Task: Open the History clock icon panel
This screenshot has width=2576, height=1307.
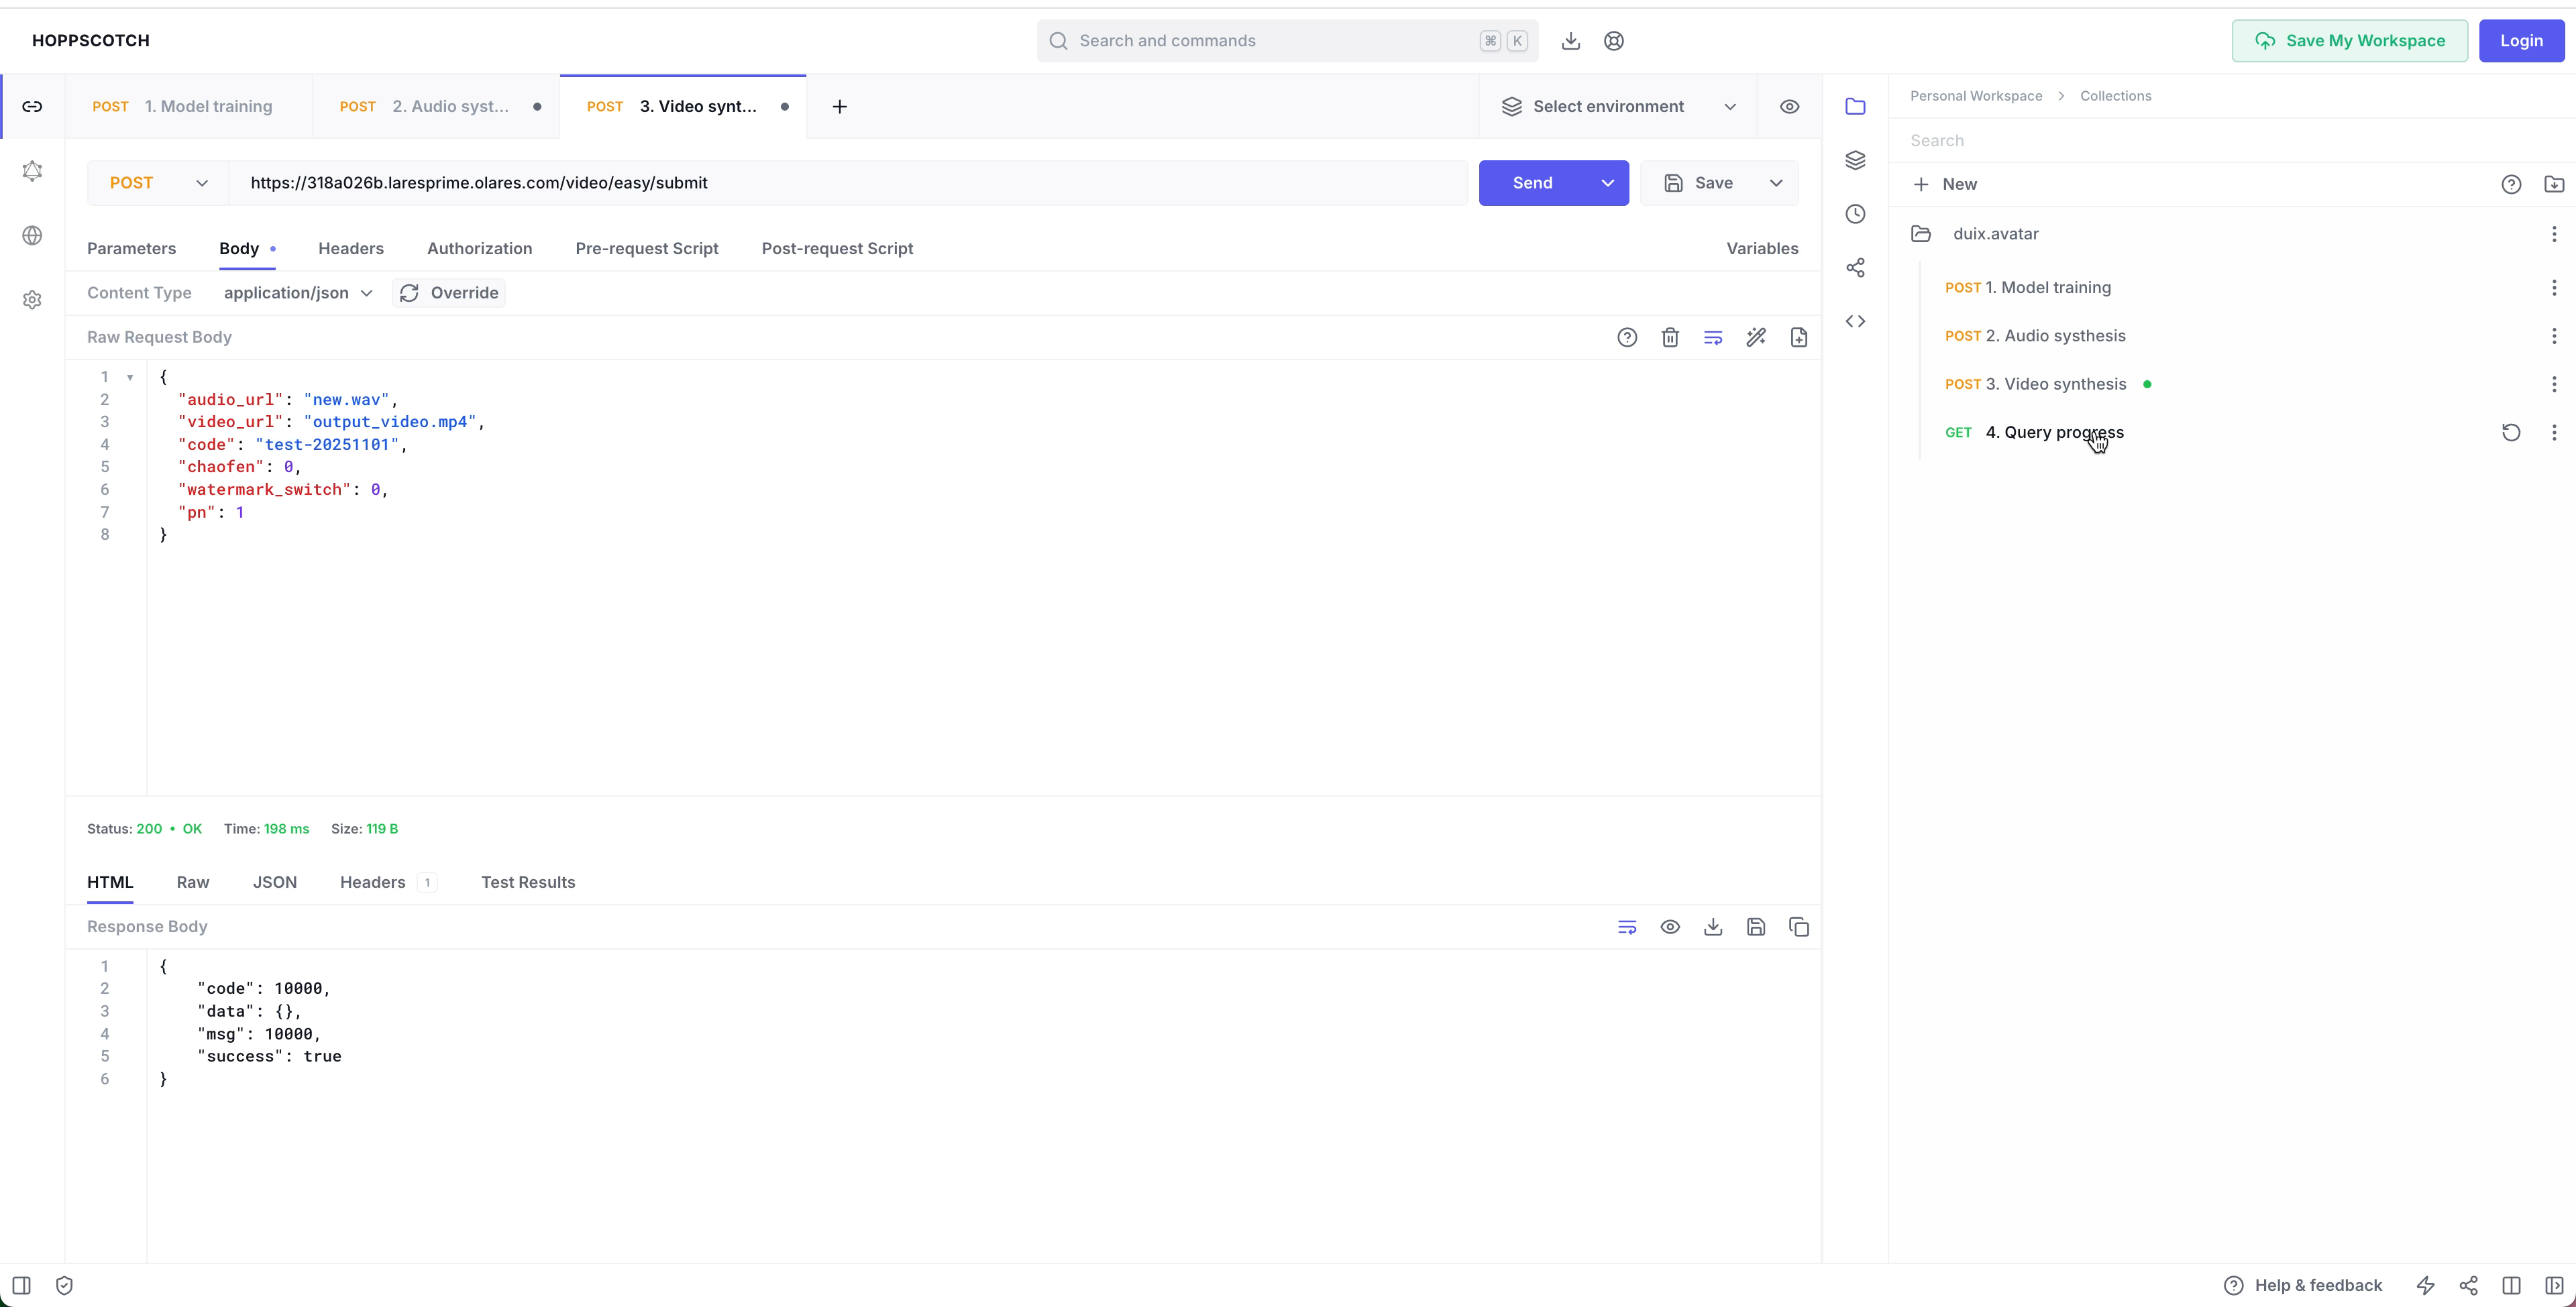Action: point(1855,214)
